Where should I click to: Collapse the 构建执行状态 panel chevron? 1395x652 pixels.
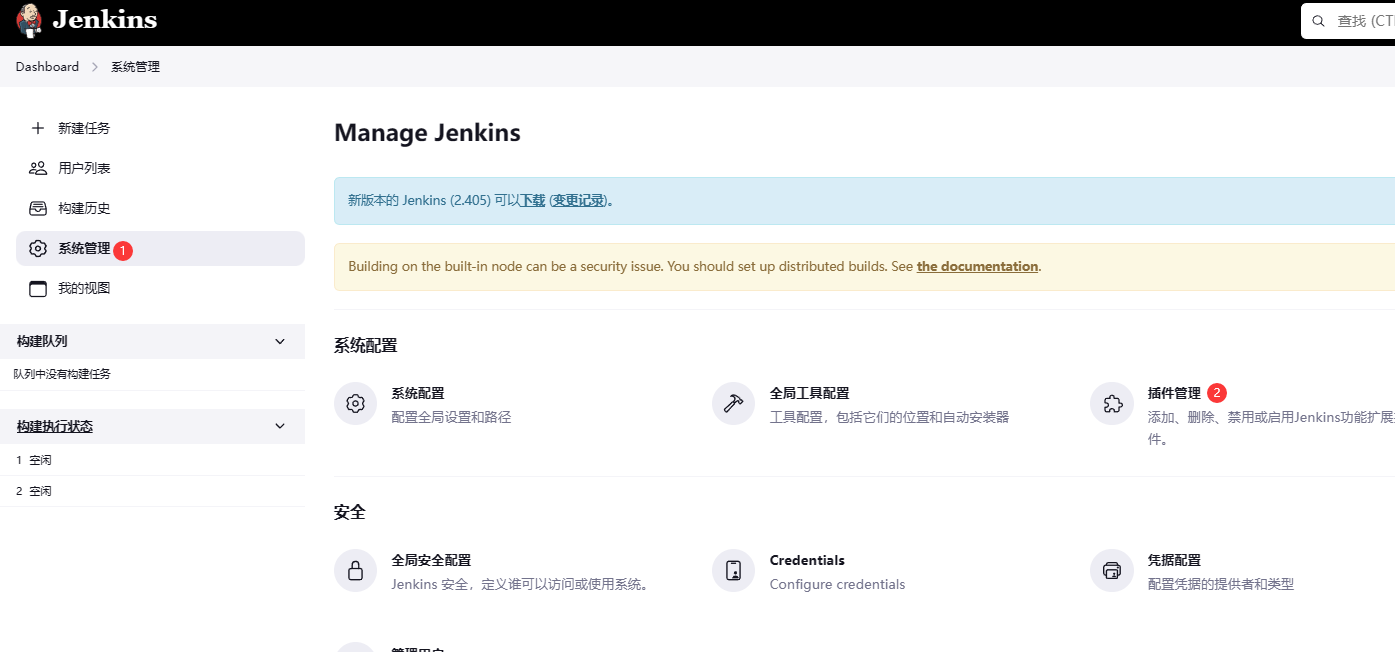coord(280,427)
